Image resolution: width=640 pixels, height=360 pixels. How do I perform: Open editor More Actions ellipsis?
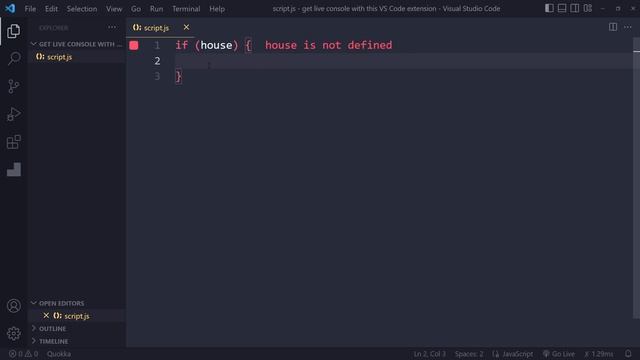627,27
